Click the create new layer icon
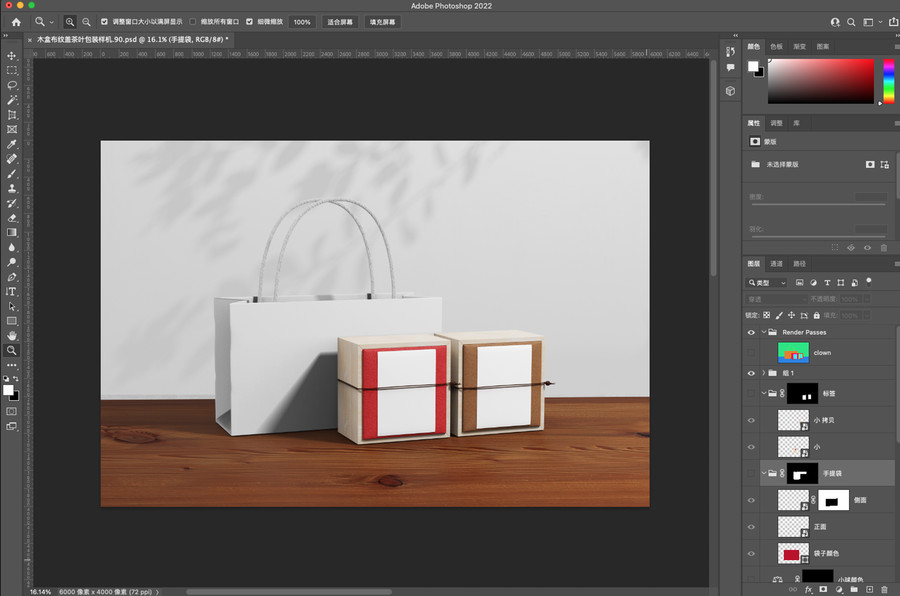This screenshot has height=596, width=900. 869,590
